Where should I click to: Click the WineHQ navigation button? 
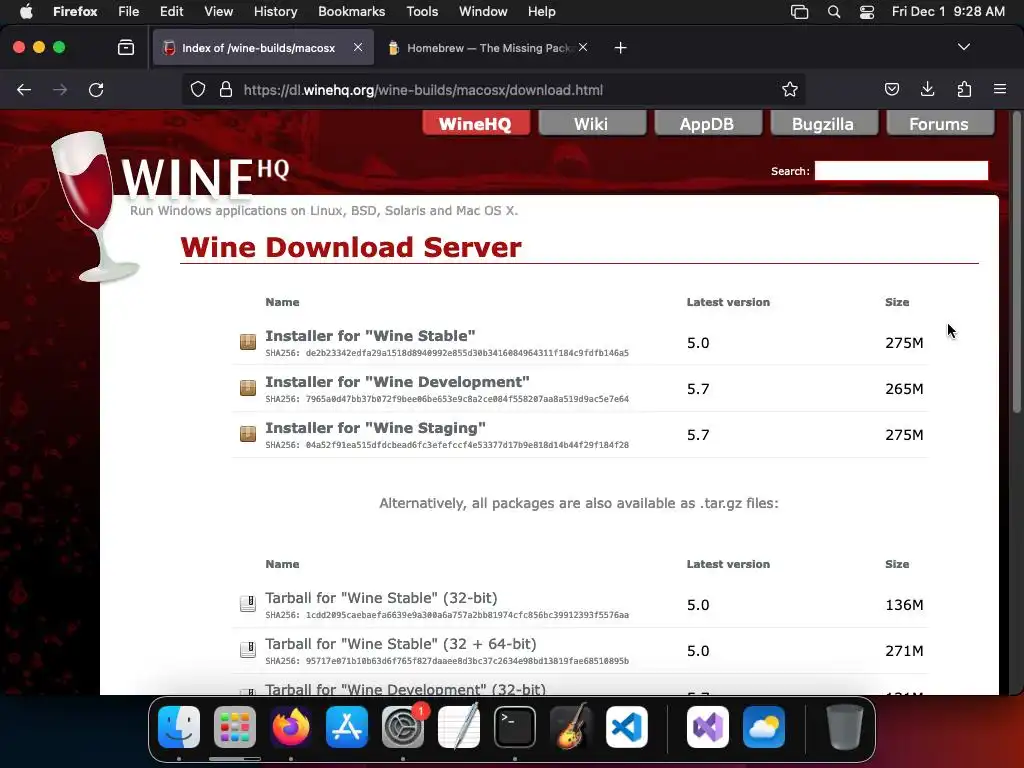click(x=475, y=123)
